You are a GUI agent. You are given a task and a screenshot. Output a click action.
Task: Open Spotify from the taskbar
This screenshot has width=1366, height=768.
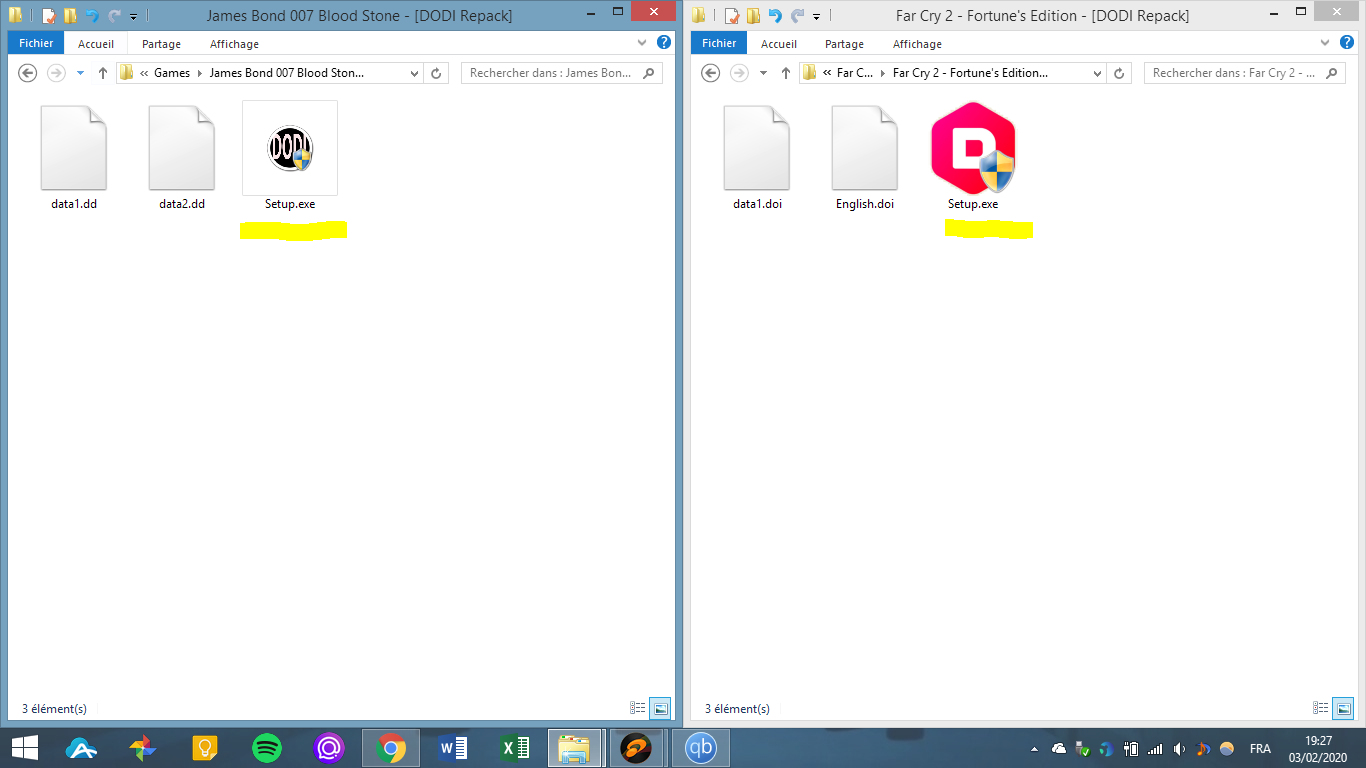point(266,748)
